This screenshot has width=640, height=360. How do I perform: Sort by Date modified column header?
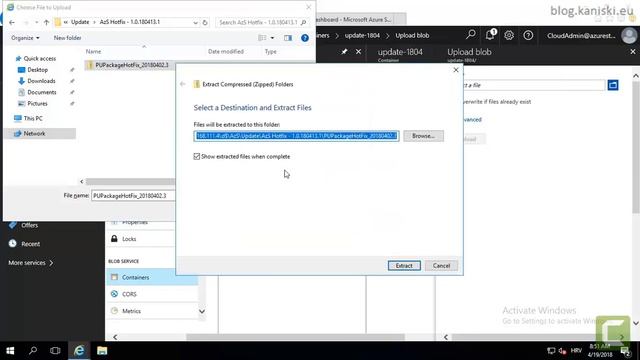(226, 51)
